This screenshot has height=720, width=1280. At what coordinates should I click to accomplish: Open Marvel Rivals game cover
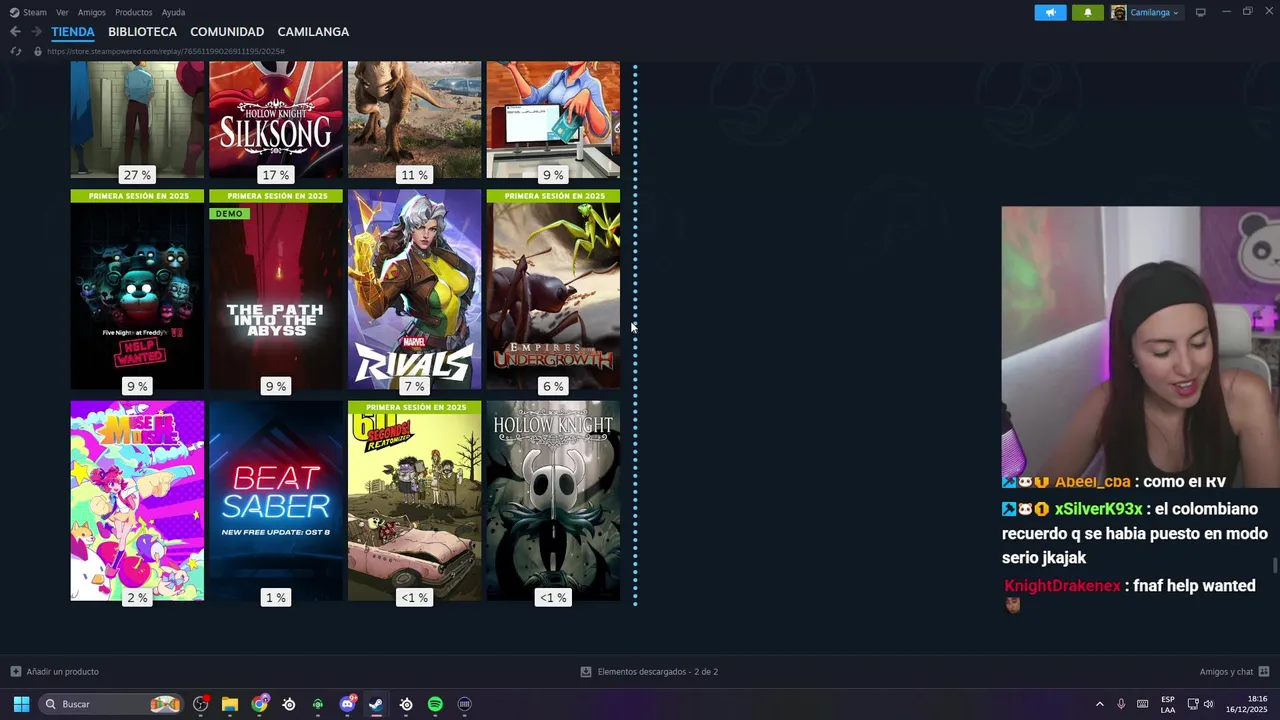[x=414, y=289]
